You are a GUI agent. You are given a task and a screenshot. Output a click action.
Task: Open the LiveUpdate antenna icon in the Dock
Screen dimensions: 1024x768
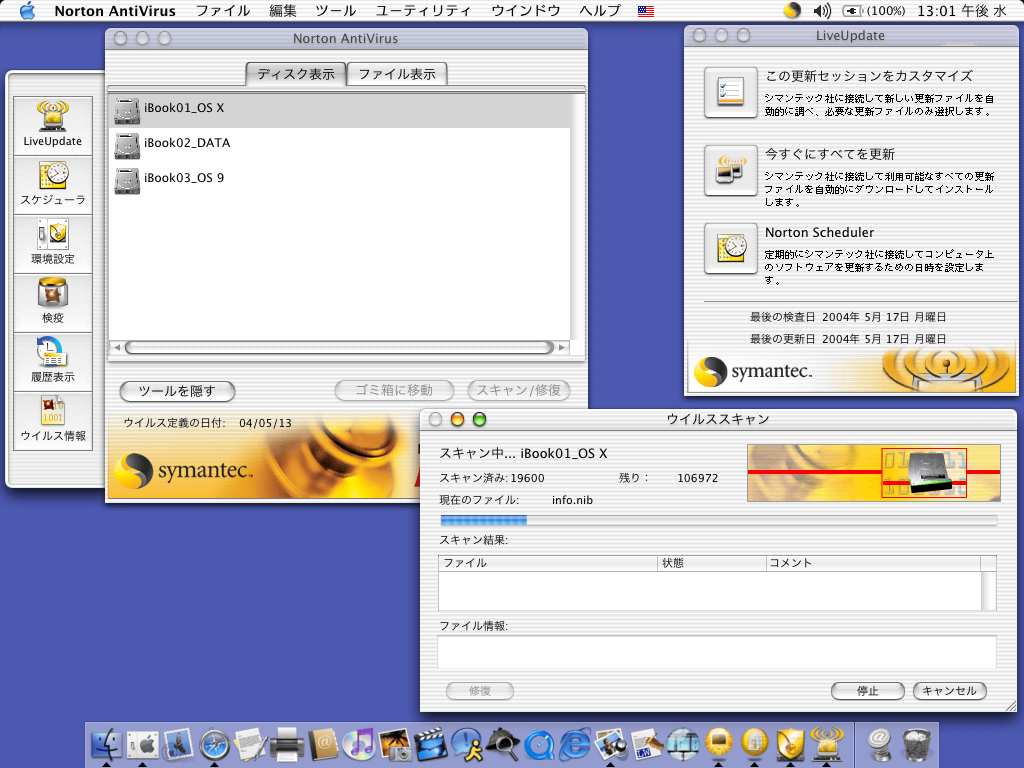click(x=826, y=744)
